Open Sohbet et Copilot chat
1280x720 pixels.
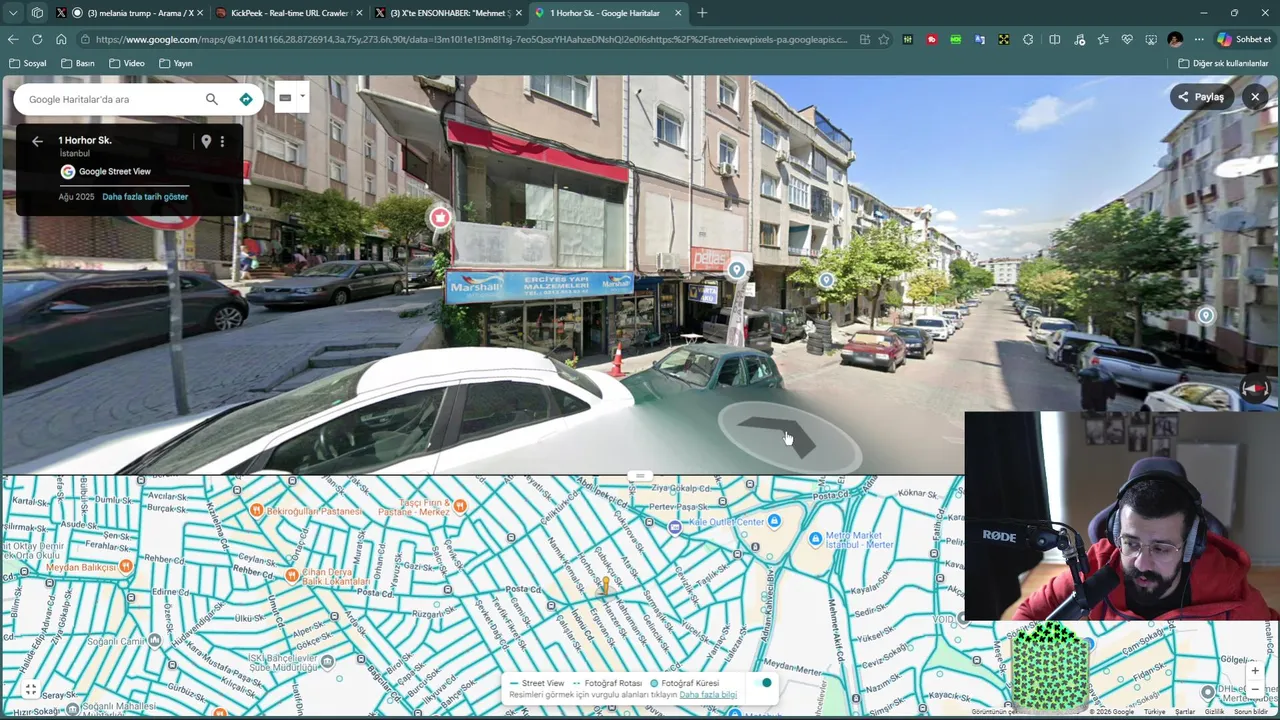pos(1244,39)
